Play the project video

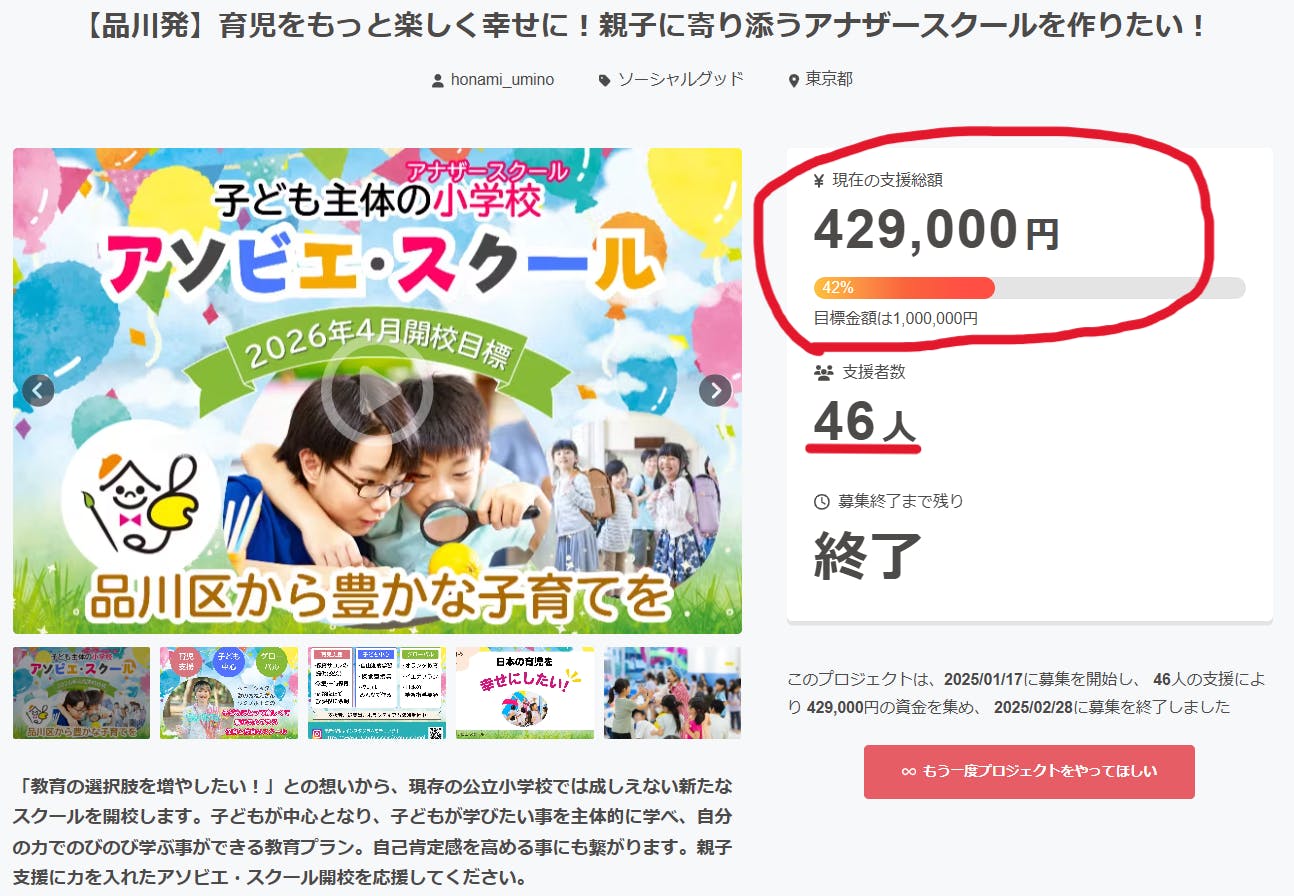point(377,391)
